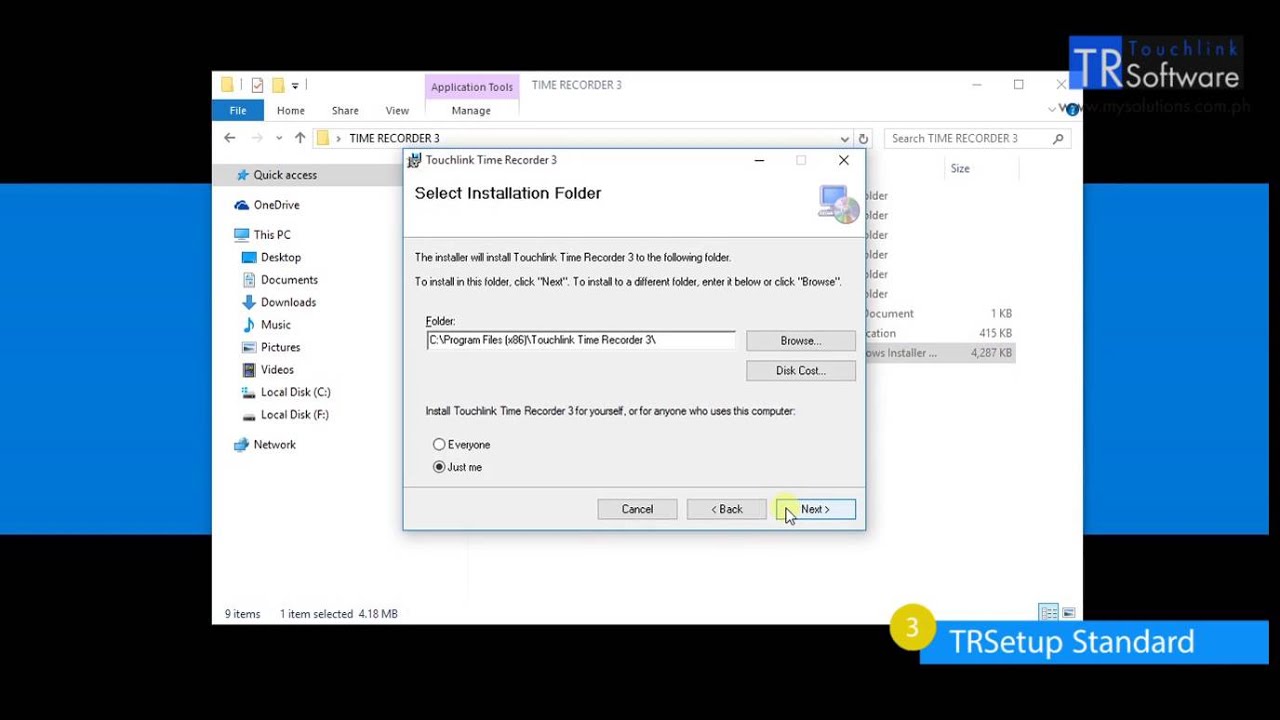Click the Properties icon in quick toolbar
This screenshot has width=1280, height=720.
point(257,85)
